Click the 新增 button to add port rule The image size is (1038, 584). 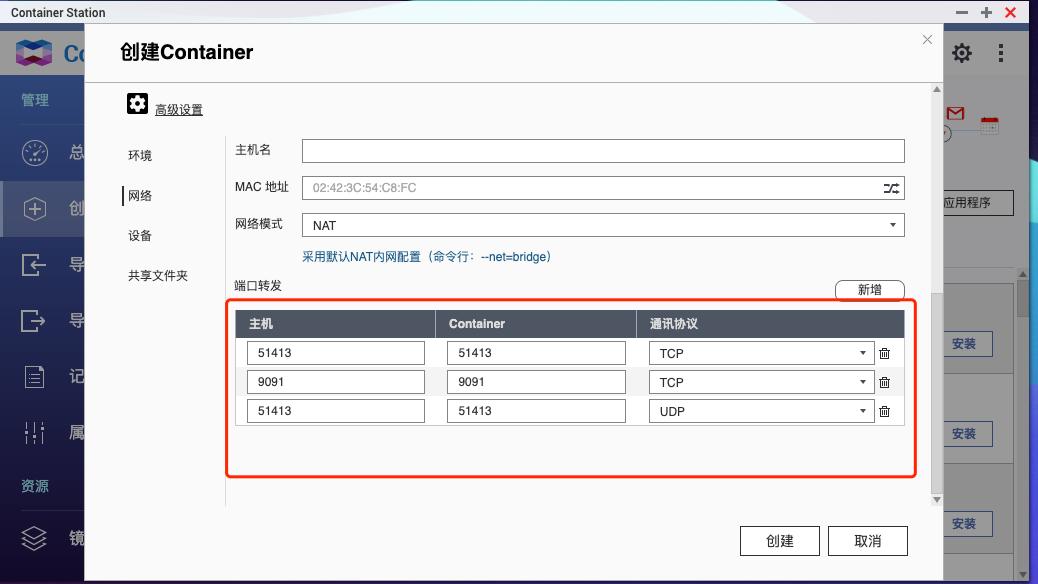point(869,289)
